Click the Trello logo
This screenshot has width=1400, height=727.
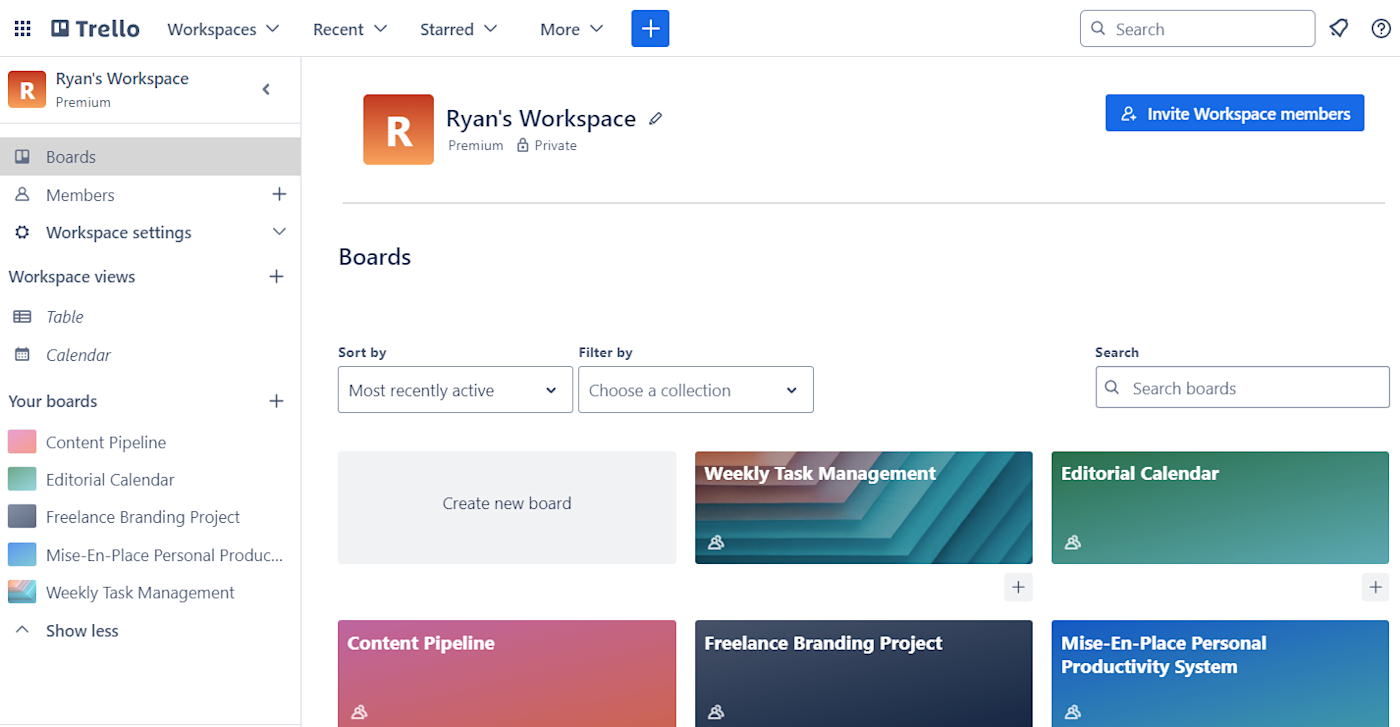96,29
